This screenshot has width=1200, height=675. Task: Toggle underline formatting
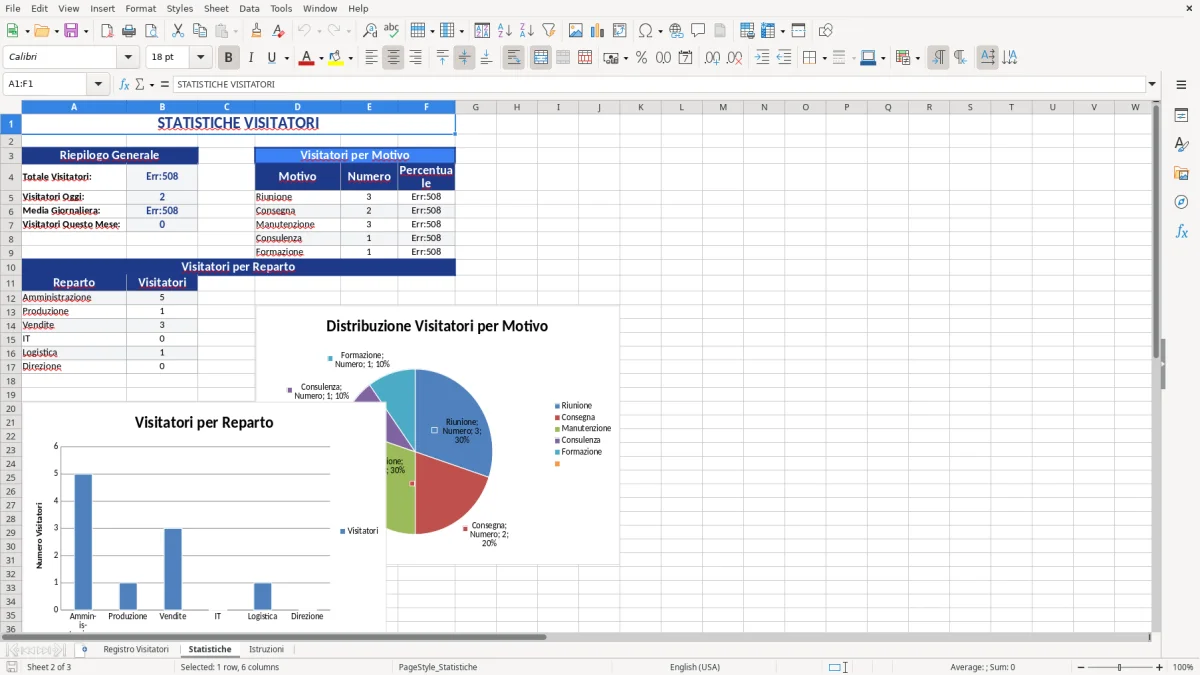tap(271, 57)
